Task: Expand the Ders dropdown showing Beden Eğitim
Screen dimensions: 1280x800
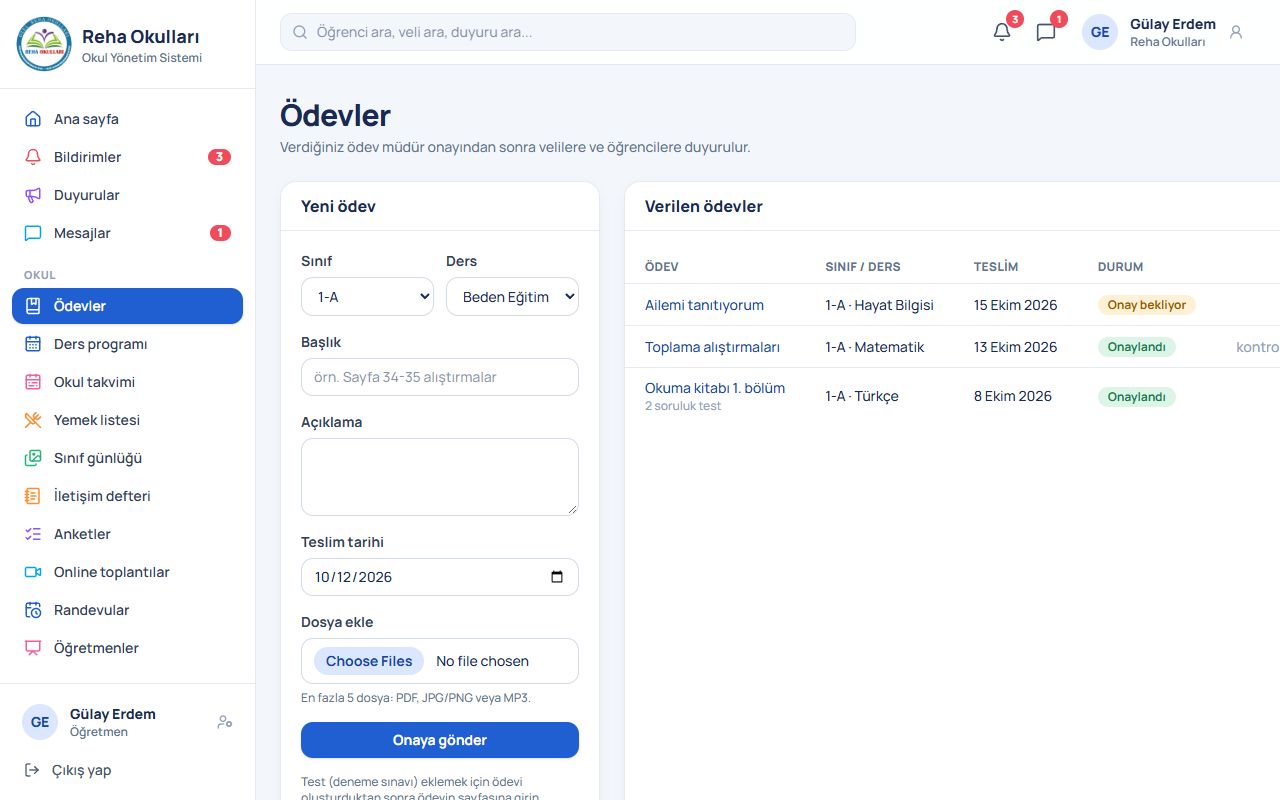Action: click(x=512, y=297)
